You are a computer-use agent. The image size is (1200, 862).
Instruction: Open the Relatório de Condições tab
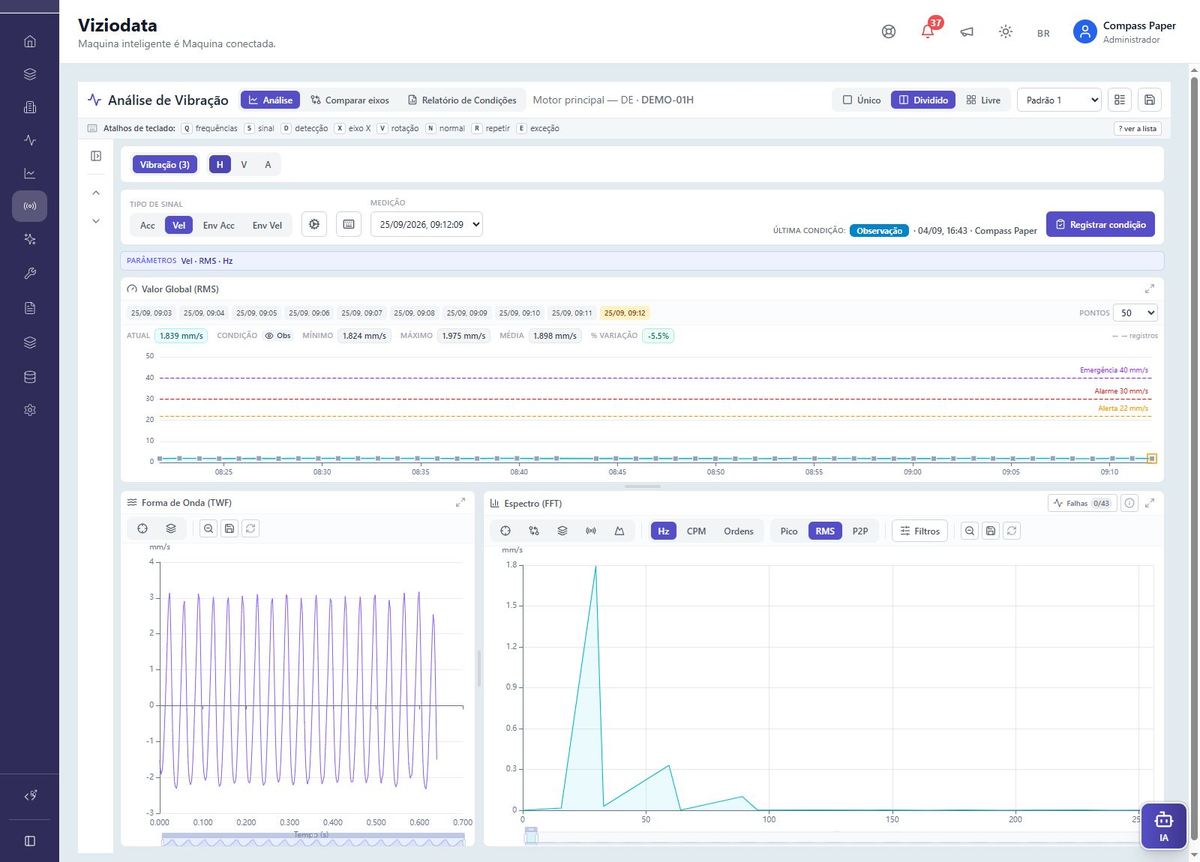coord(462,100)
